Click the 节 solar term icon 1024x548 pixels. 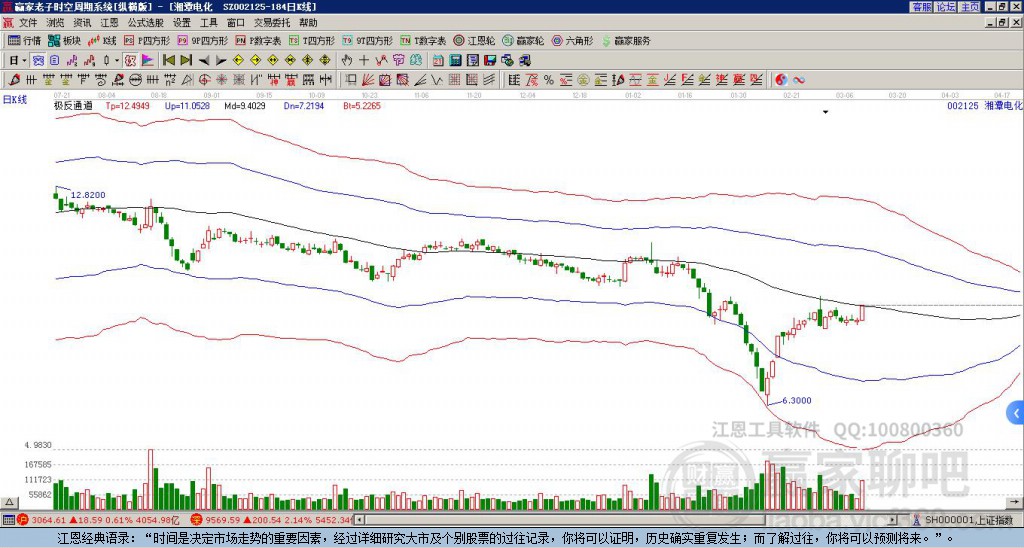tap(398, 61)
